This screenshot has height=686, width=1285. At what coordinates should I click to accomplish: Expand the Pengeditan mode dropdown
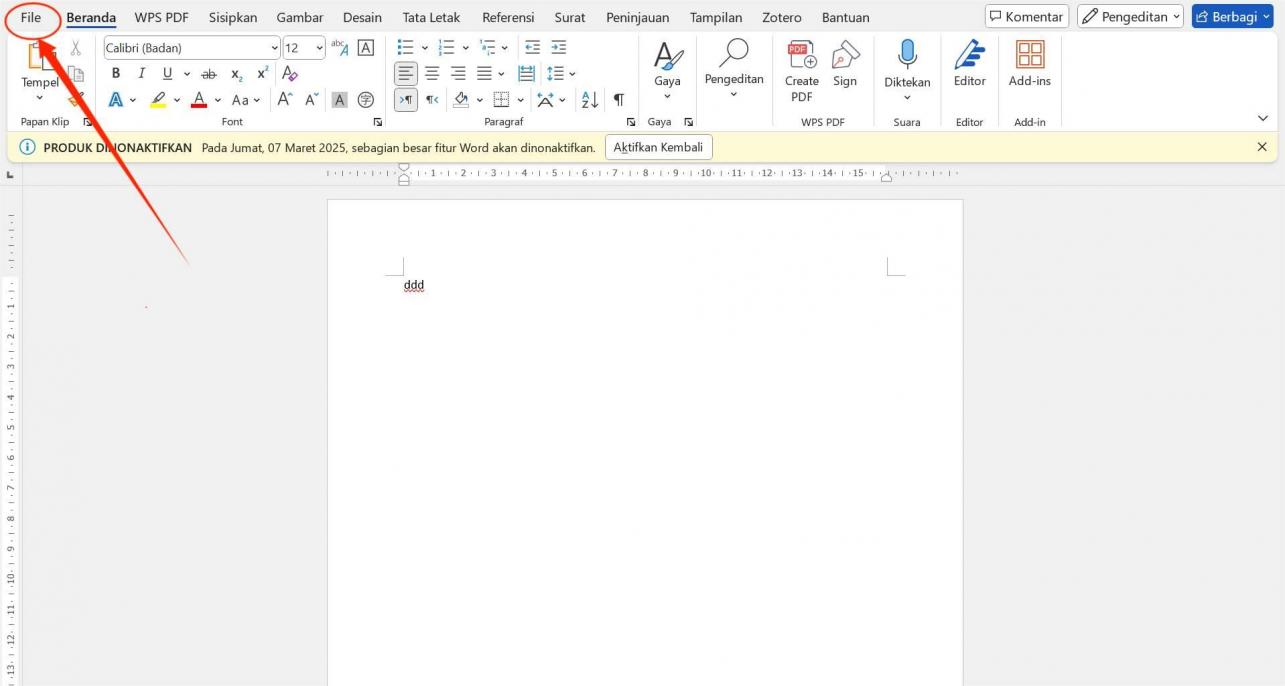pos(1130,17)
